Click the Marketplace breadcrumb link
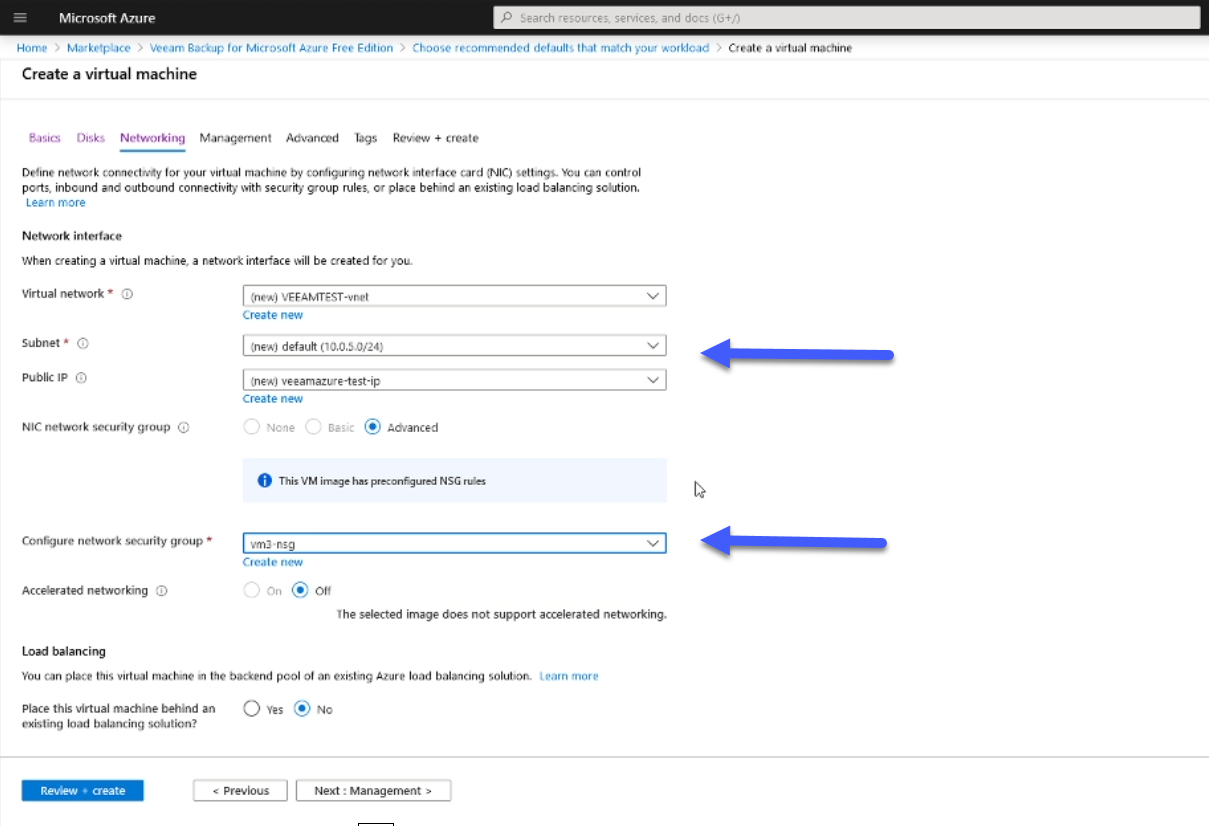Screen dimensions: 1209x826 [99, 48]
